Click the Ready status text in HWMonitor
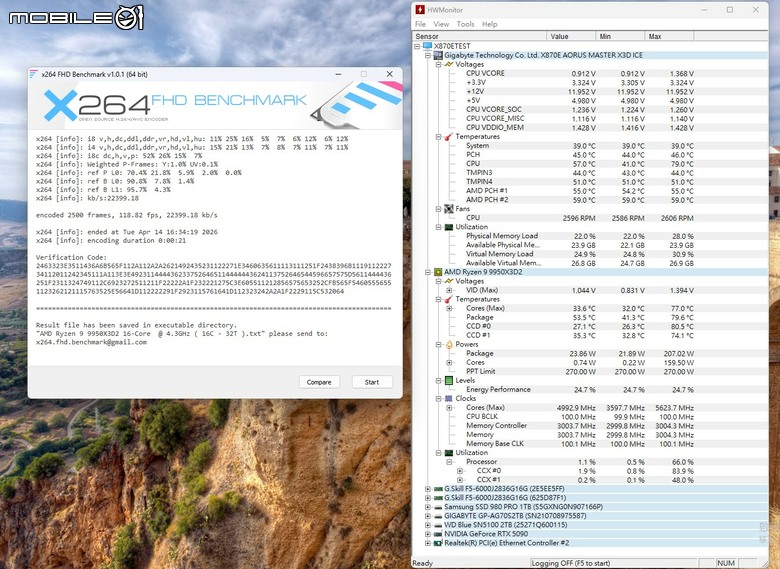The image size is (780, 569). [423, 563]
